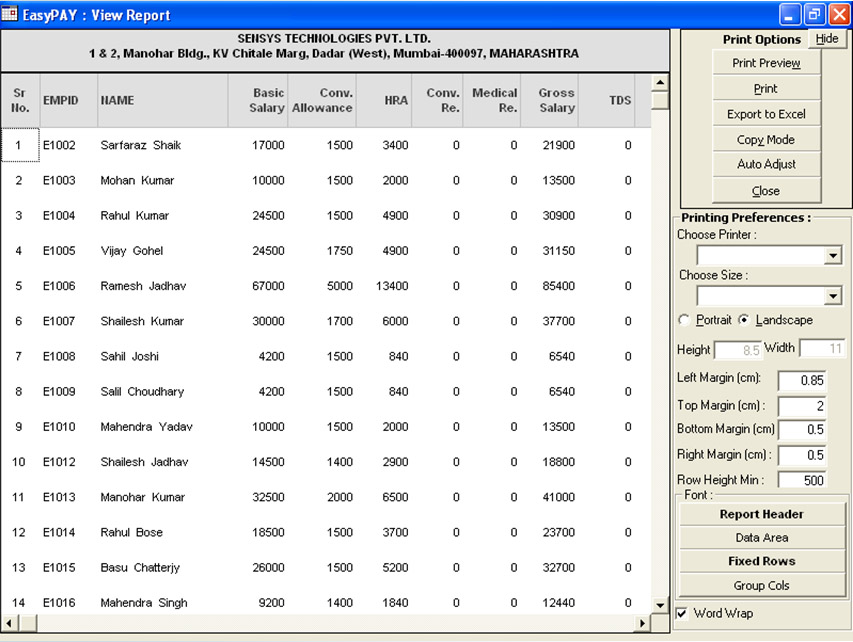853x642 pixels.
Task: Open the Choose Printer dropdown
Action: [833, 255]
